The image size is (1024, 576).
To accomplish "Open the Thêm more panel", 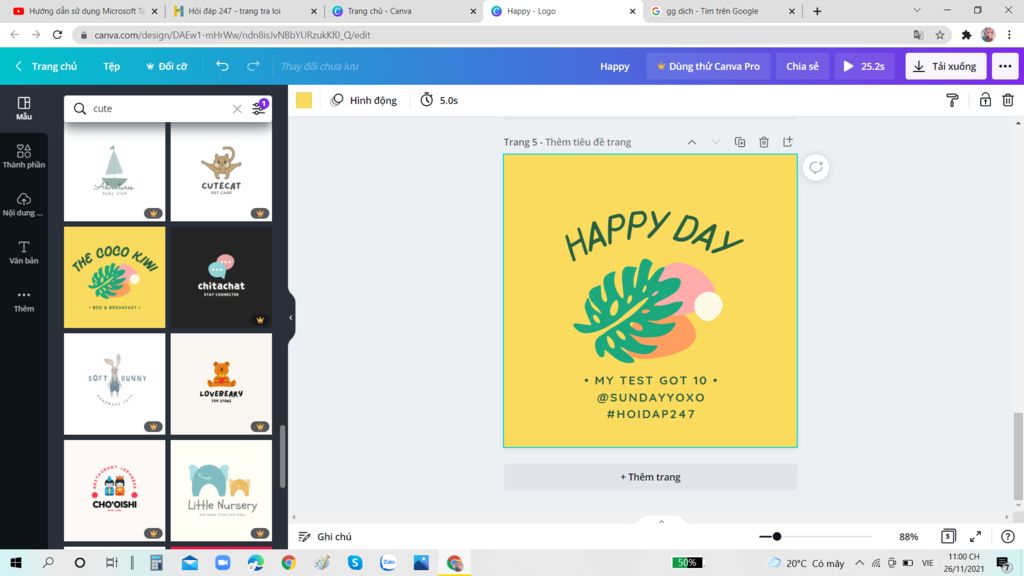I will click(24, 300).
